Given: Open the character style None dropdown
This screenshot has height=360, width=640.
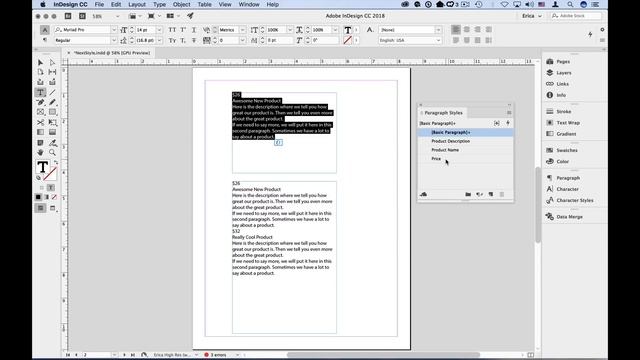Looking at the screenshot, I should [438, 30].
